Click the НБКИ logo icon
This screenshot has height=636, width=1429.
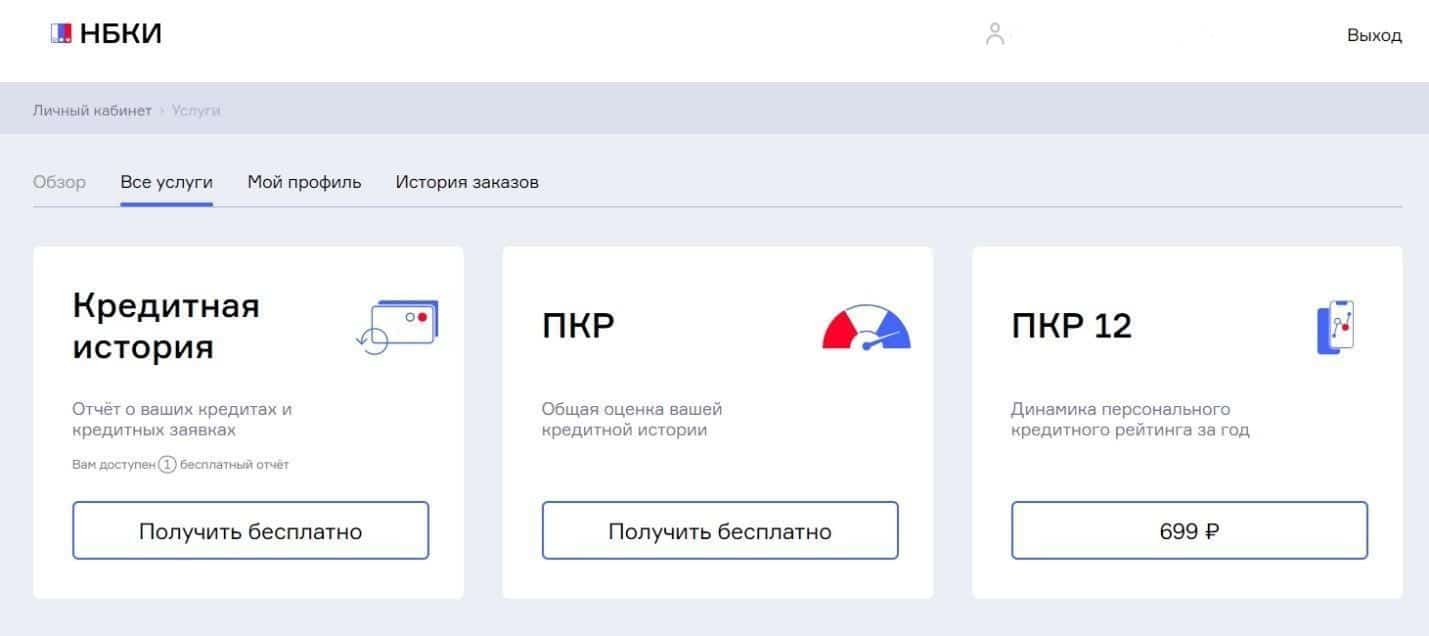61,34
